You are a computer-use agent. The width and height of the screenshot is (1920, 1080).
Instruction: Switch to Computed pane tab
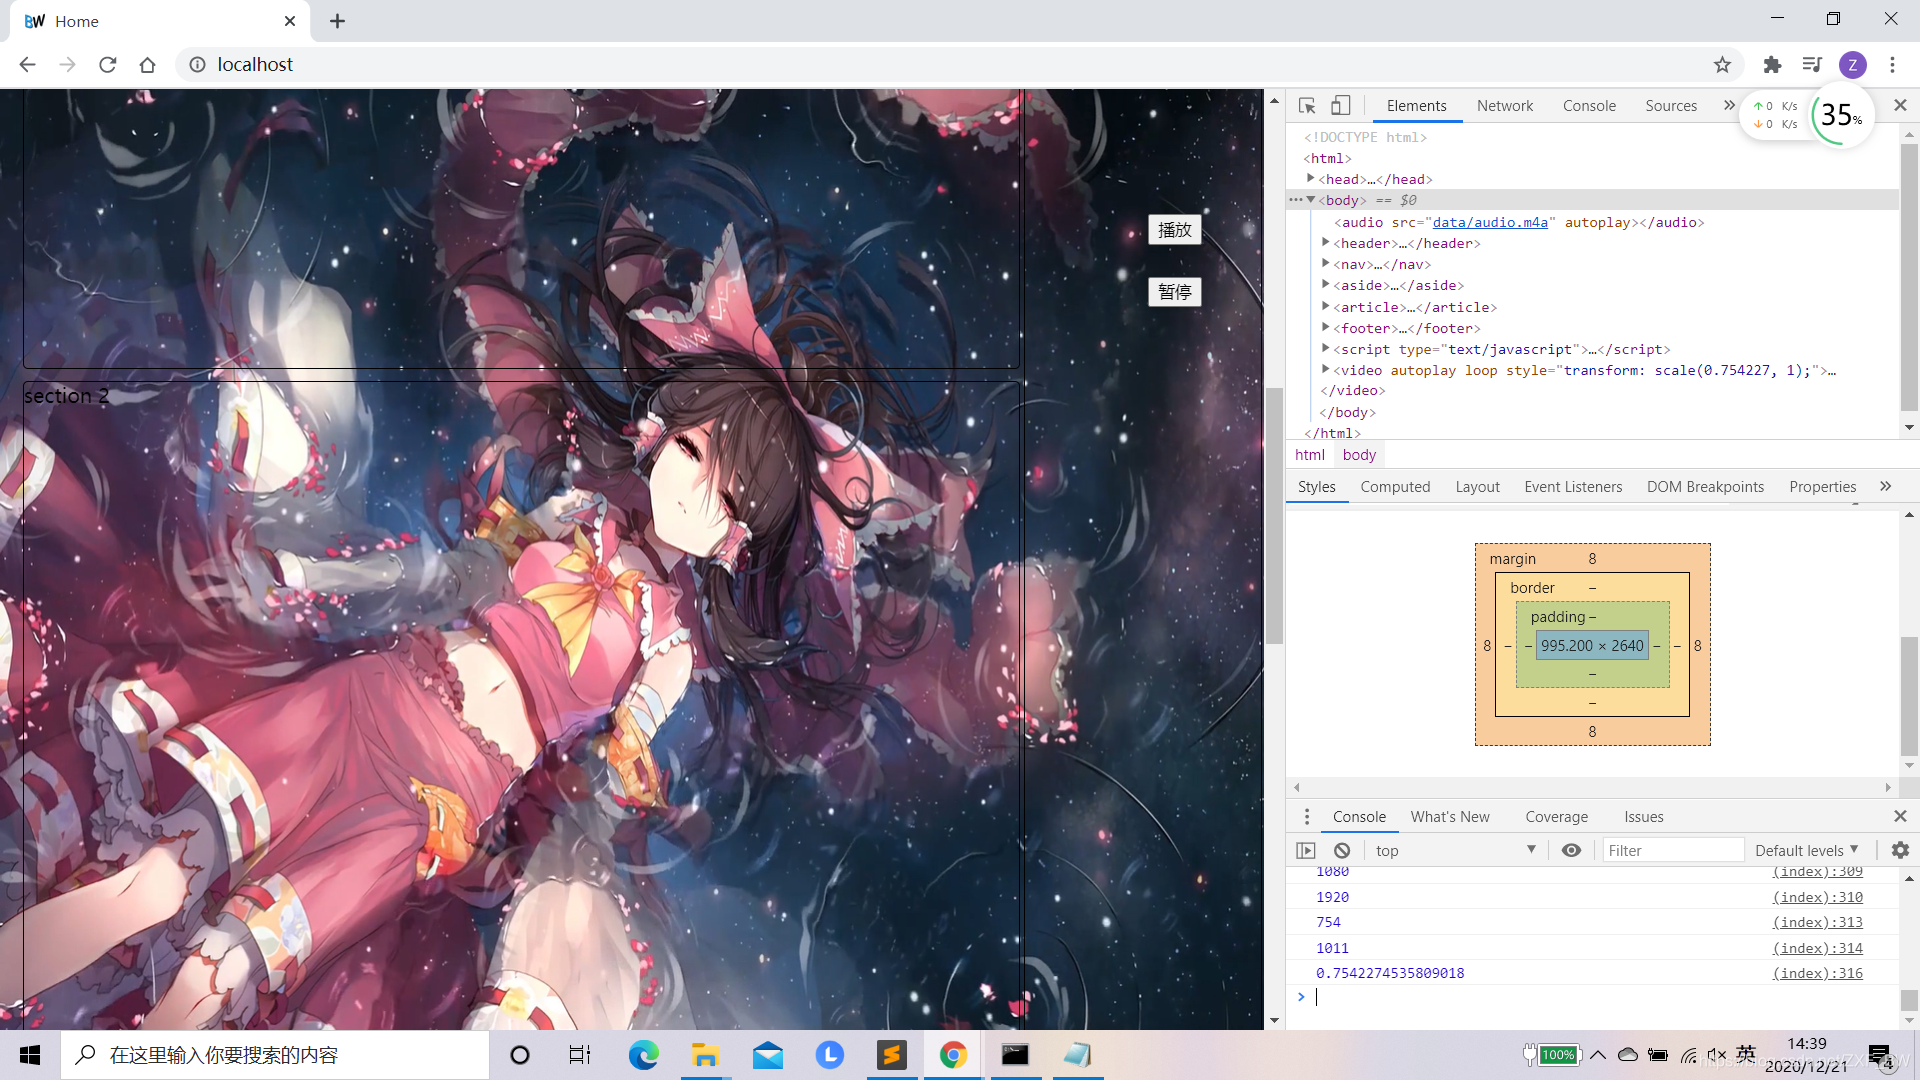click(x=1395, y=487)
